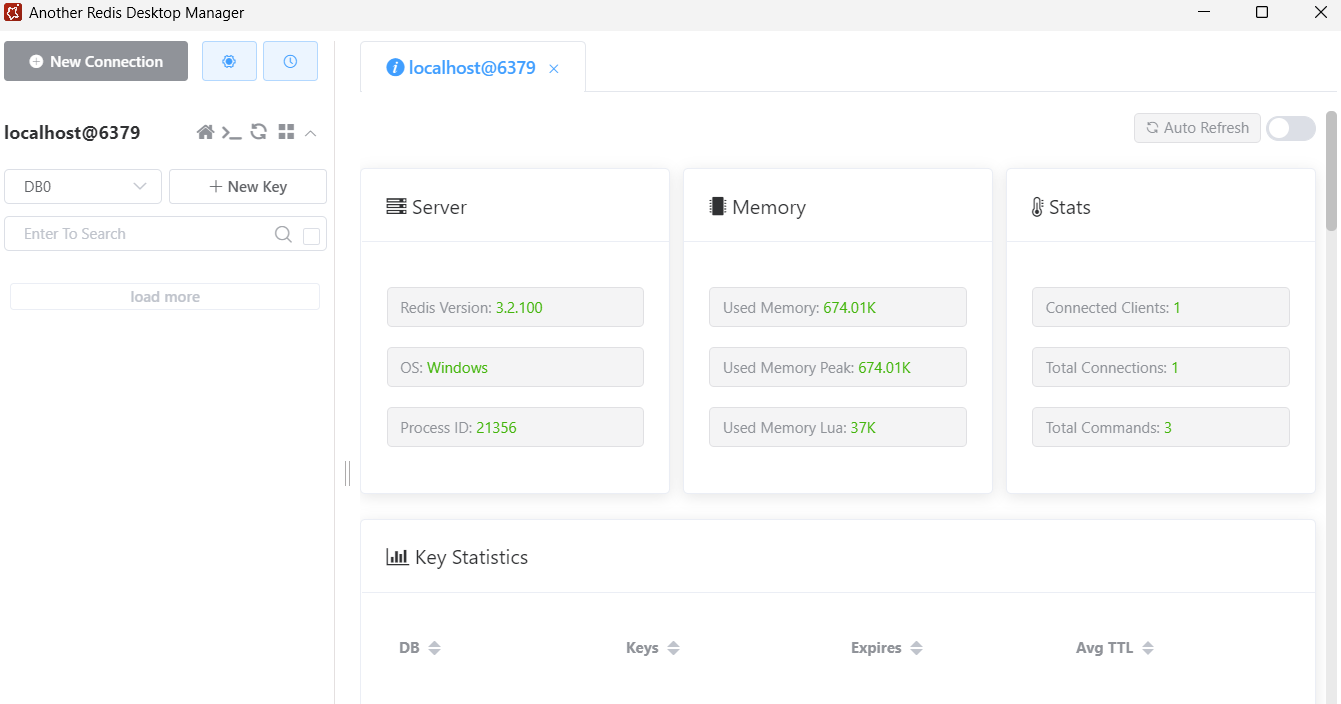The image size is (1341, 704).
Task: Click localhost@6379 connection name in sidebar
Action: coord(72,133)
